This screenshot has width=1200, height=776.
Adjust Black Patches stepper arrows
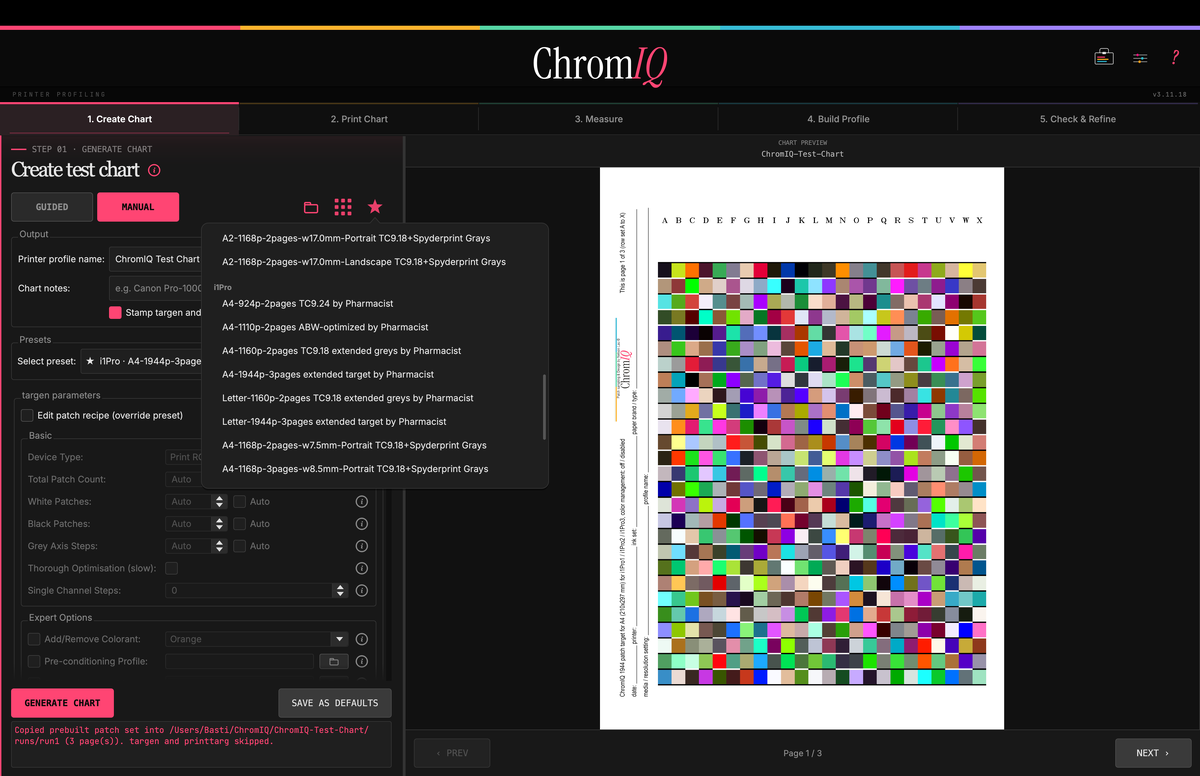219,524
